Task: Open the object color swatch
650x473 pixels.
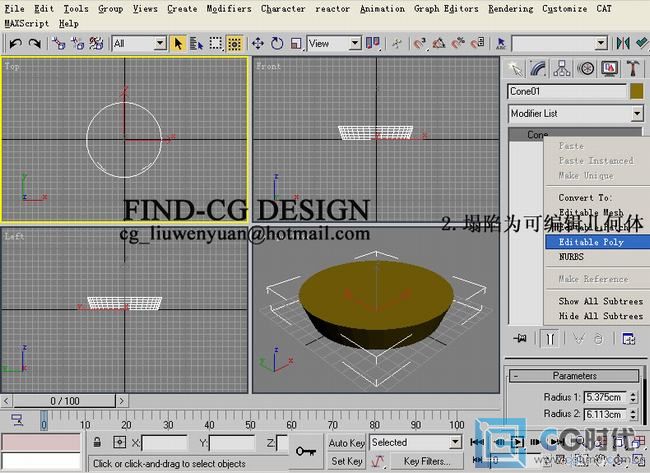Action: pyautogui.click(x=637, y=91)
